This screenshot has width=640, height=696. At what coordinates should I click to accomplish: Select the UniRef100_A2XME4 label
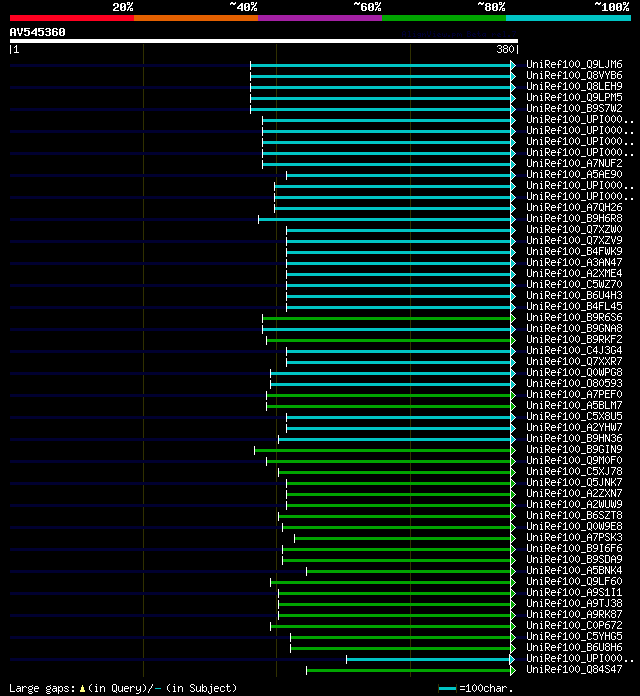574,273
